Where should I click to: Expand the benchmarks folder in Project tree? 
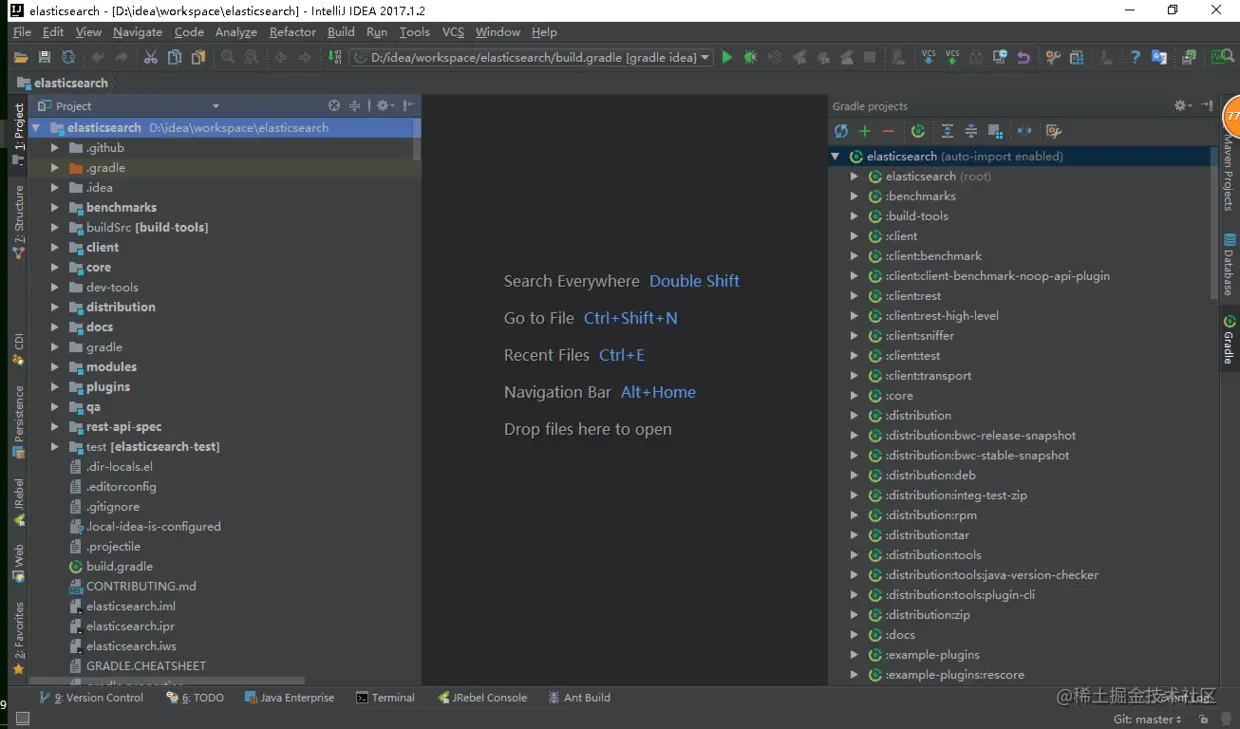(x=55, y=208)
